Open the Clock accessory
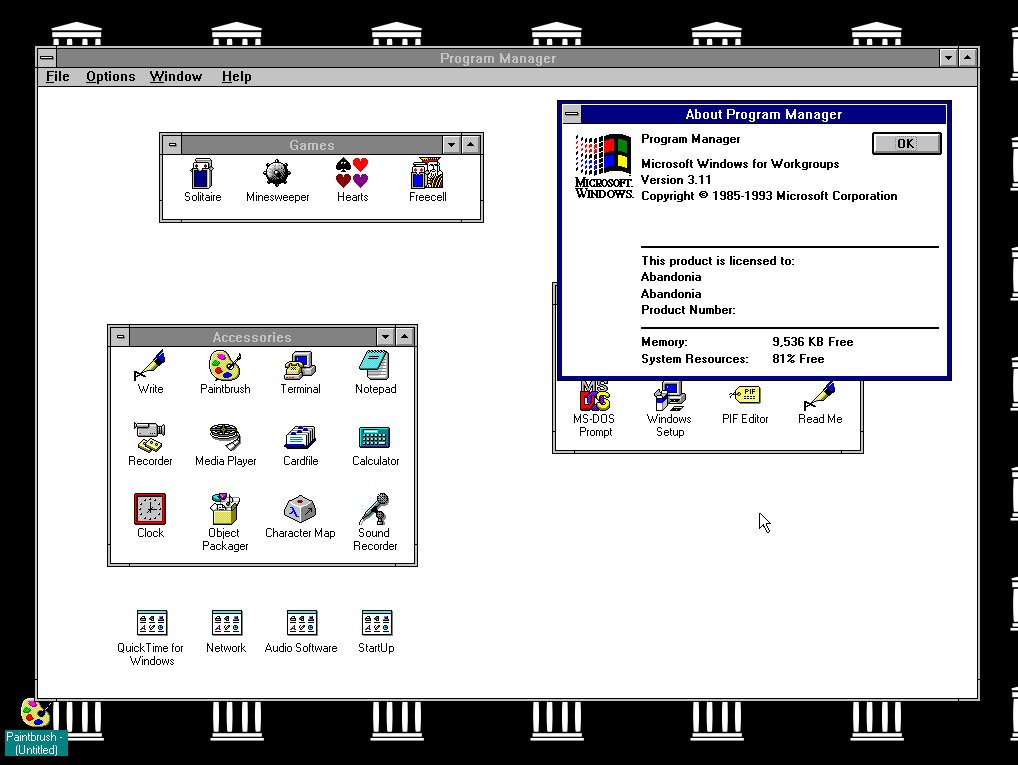1018x765 pixels. pos(149,515)
